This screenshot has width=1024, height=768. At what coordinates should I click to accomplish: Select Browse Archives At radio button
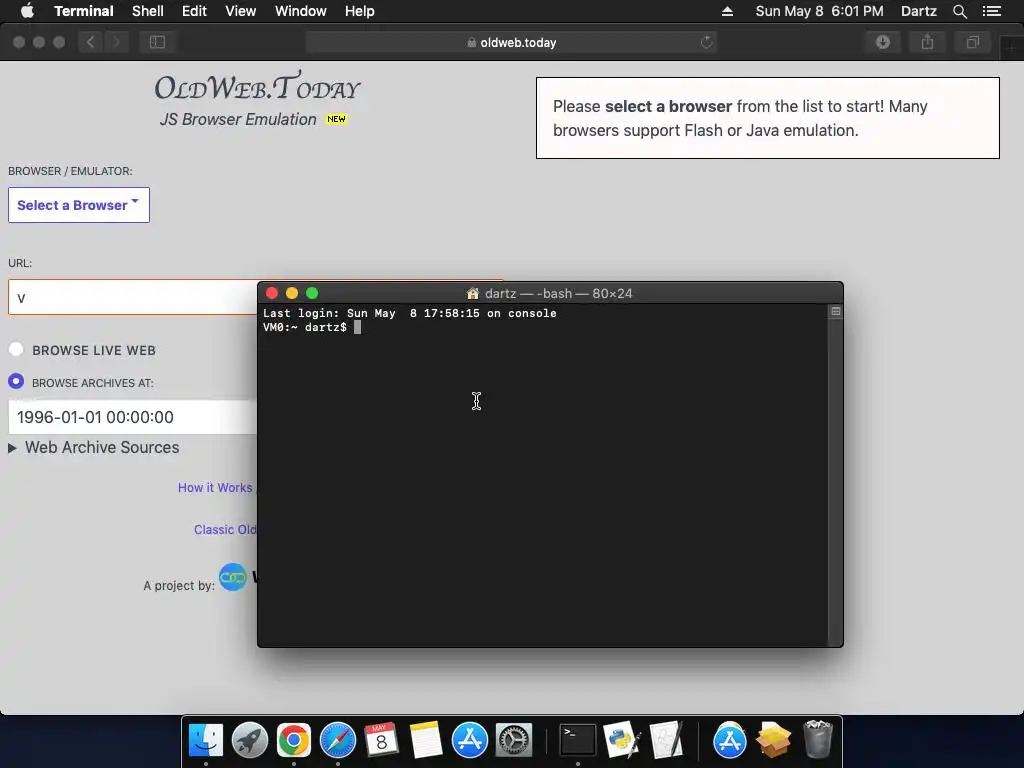tap(16, 381)
